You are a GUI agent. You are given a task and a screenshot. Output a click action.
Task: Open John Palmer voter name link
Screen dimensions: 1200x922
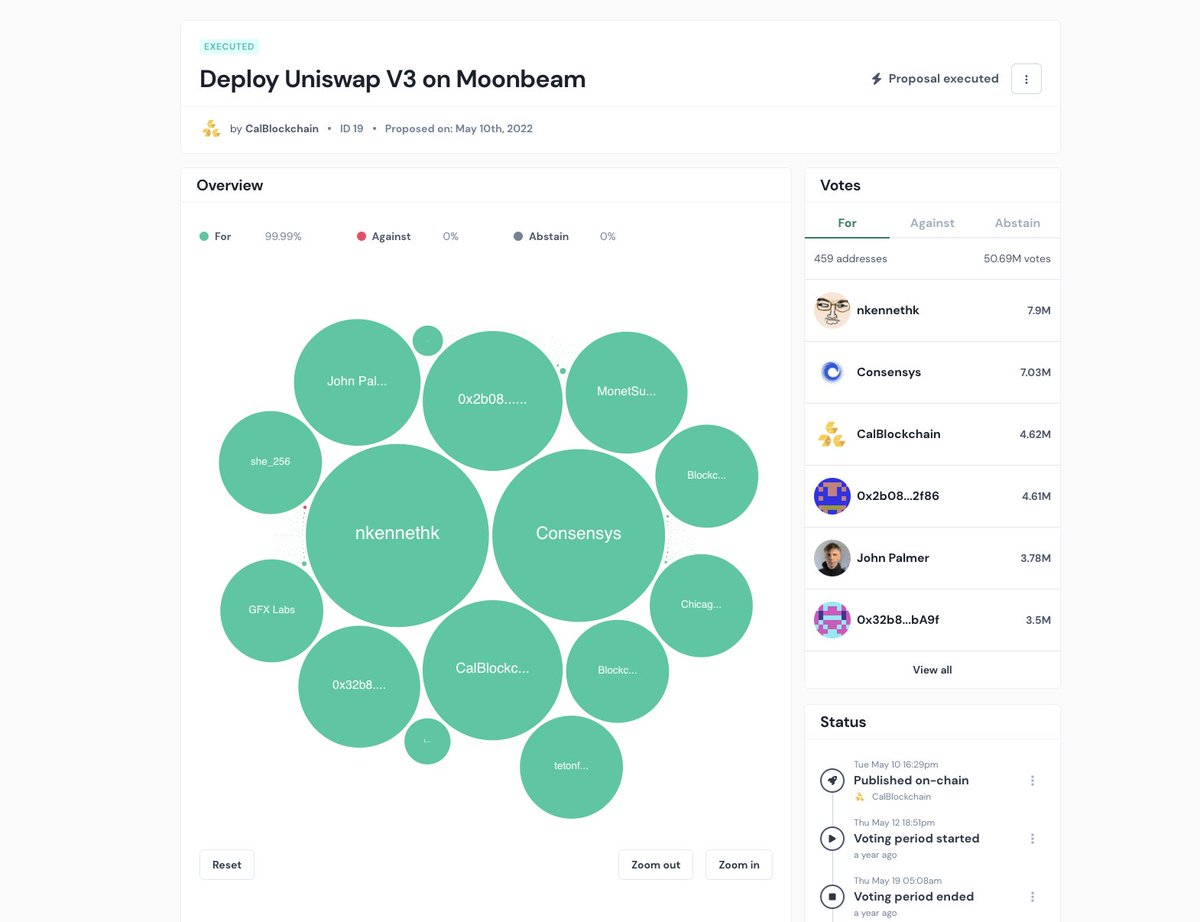click(x=893, y=558)
